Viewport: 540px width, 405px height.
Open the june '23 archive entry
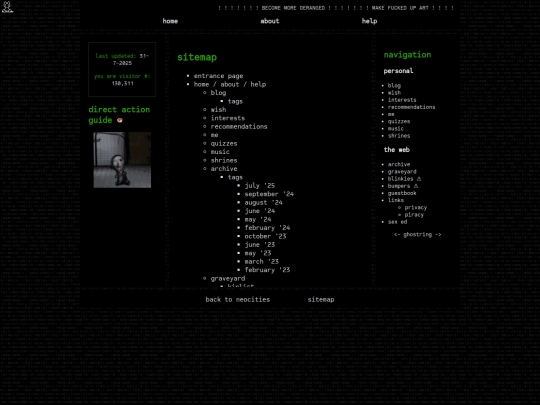pos(260,245)
